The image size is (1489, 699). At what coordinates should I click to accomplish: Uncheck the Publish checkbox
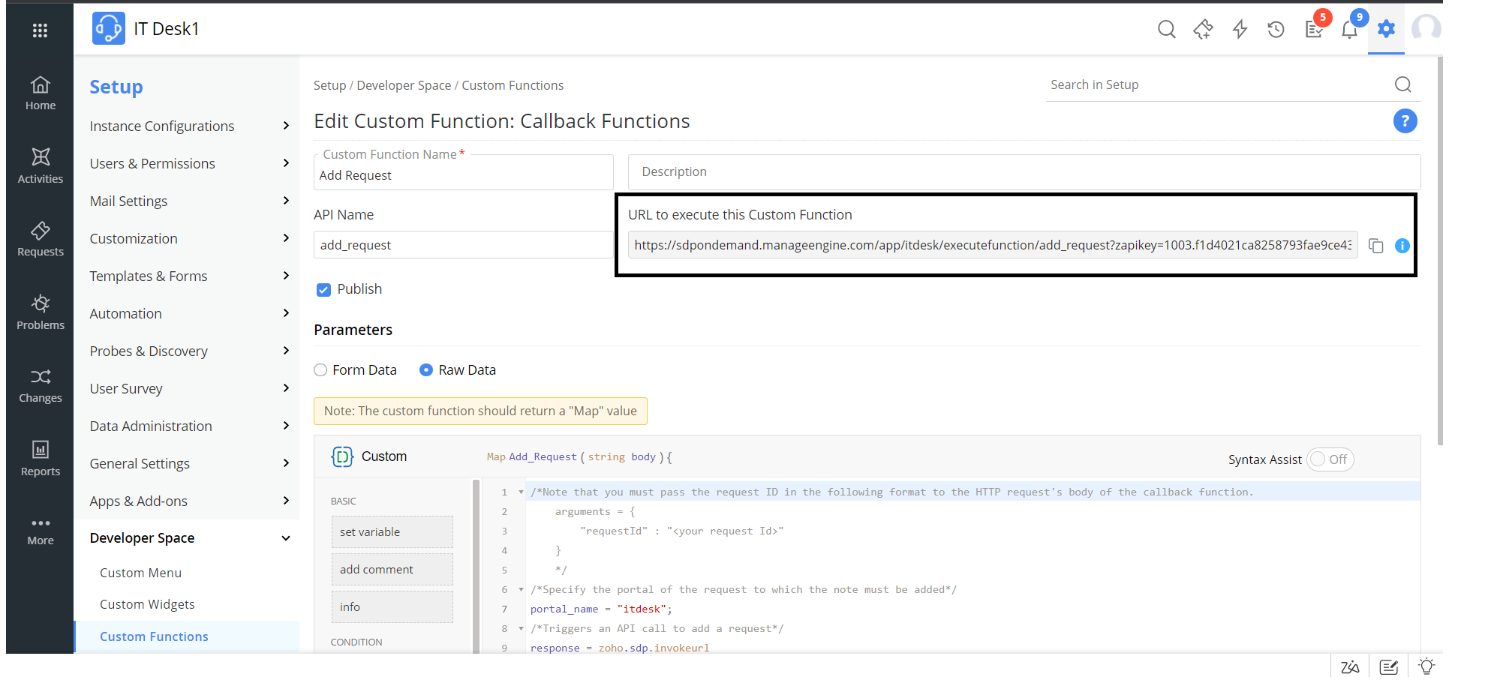(x=323, y=290)
